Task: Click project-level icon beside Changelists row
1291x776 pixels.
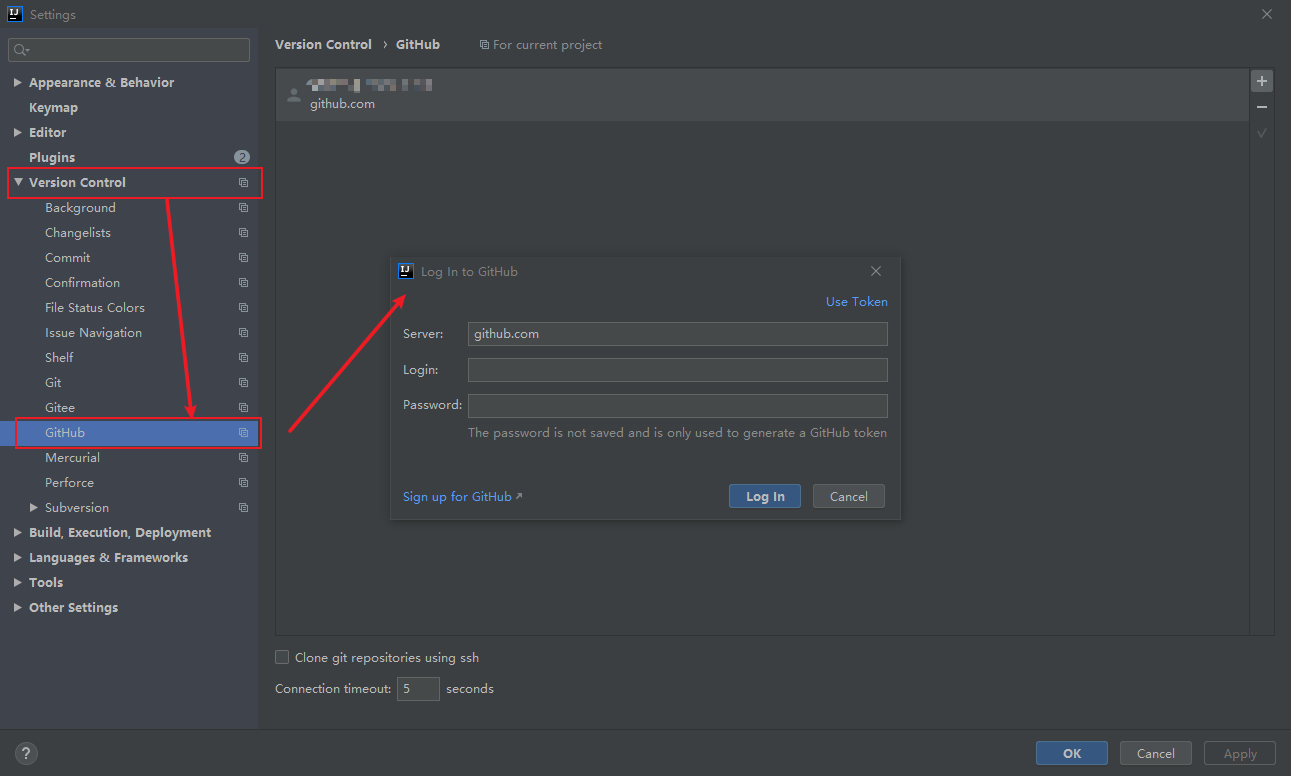Action: tap(243, 233)
